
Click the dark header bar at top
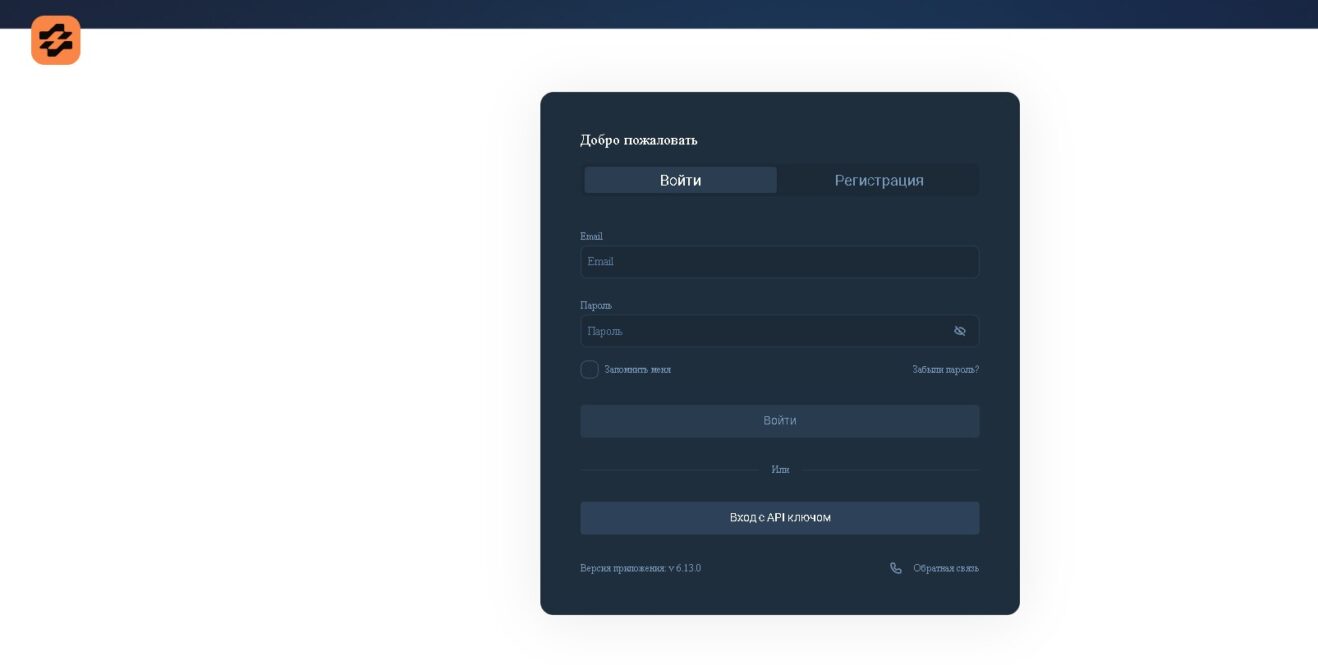659,13
